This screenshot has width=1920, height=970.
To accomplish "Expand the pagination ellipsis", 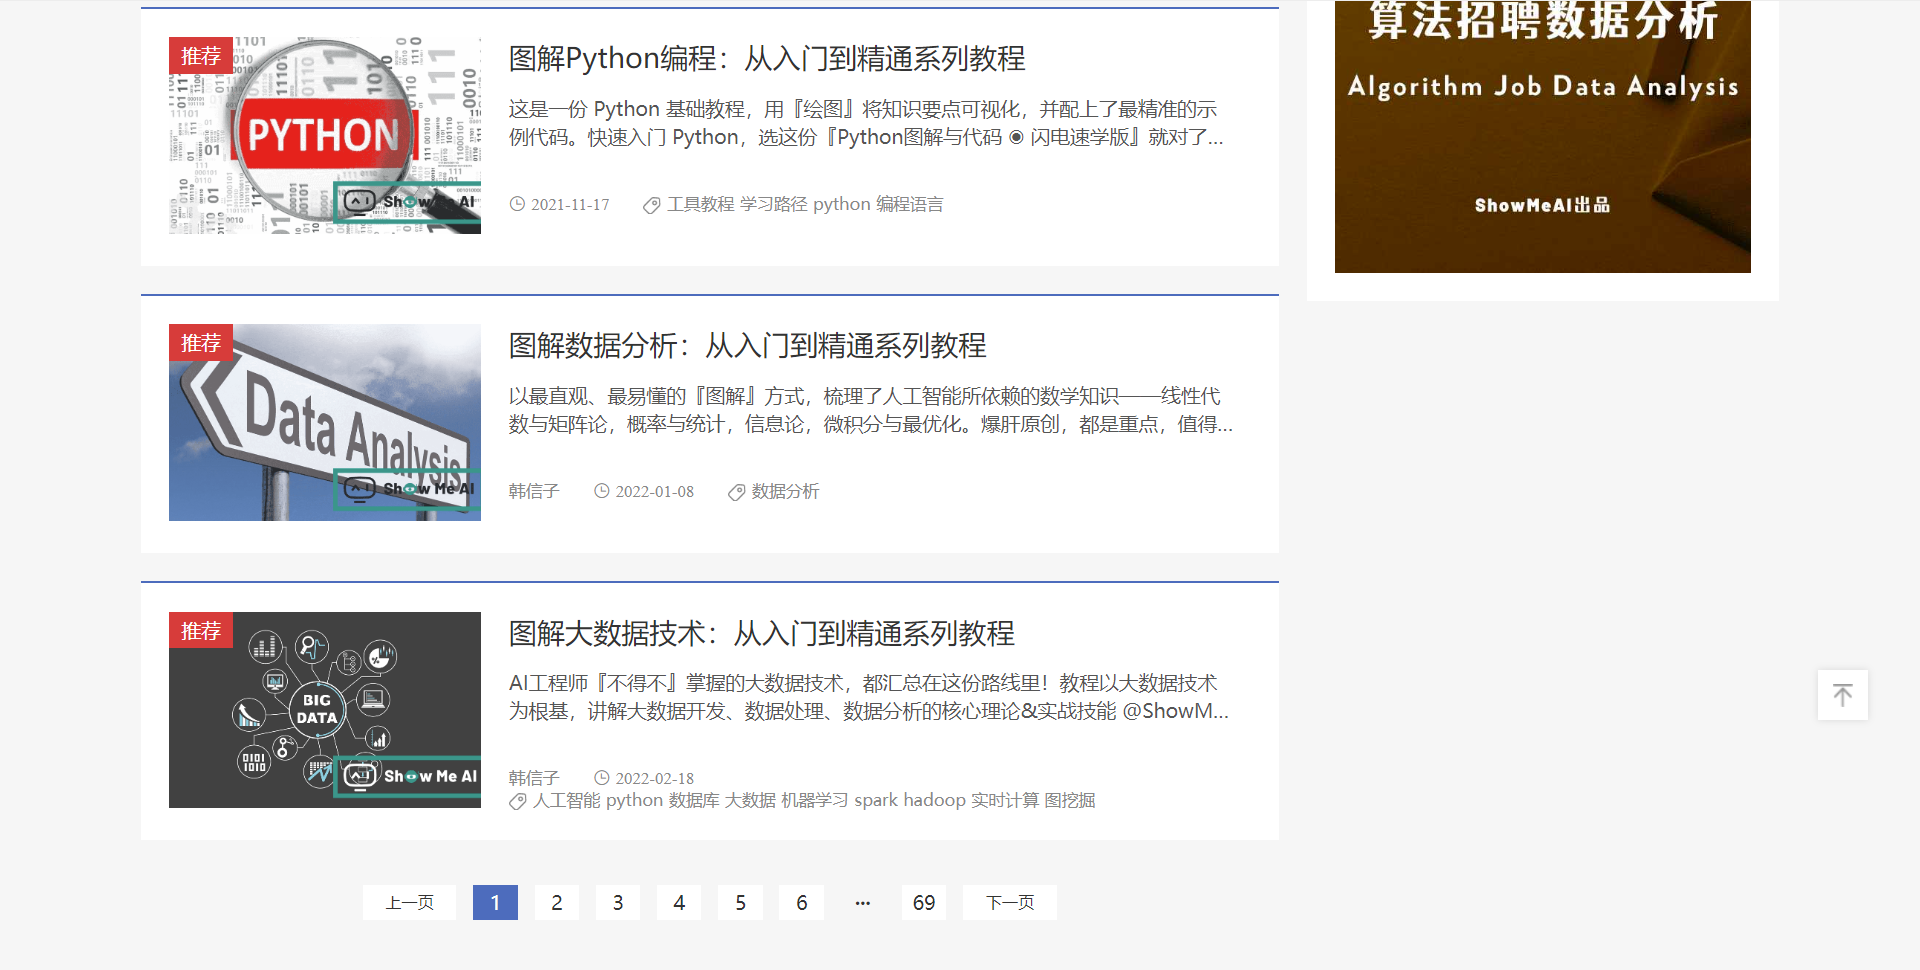I will tap(862, 903).
